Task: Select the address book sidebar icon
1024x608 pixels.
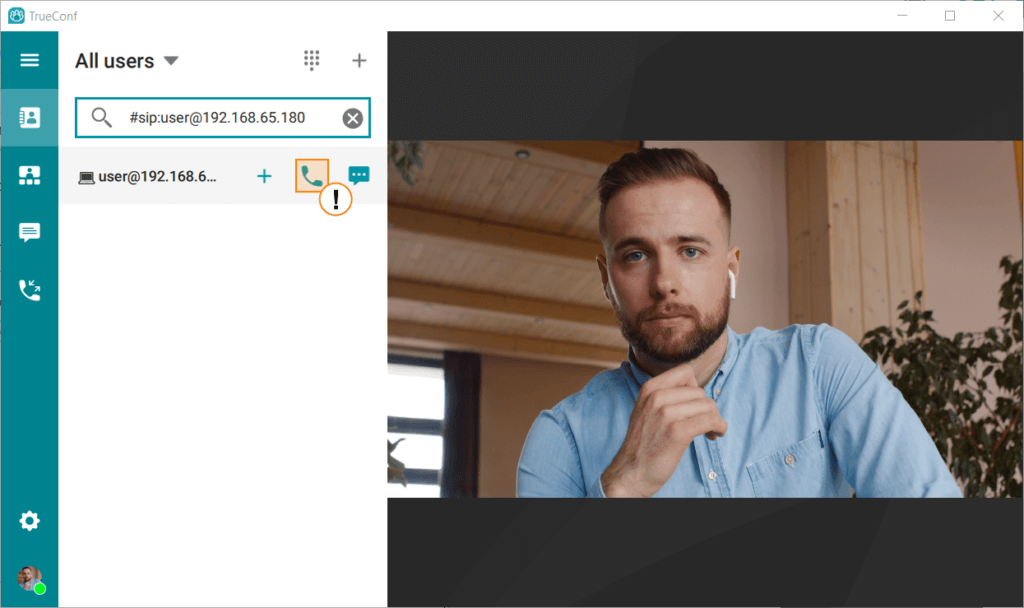Action: tap(29, 117)
